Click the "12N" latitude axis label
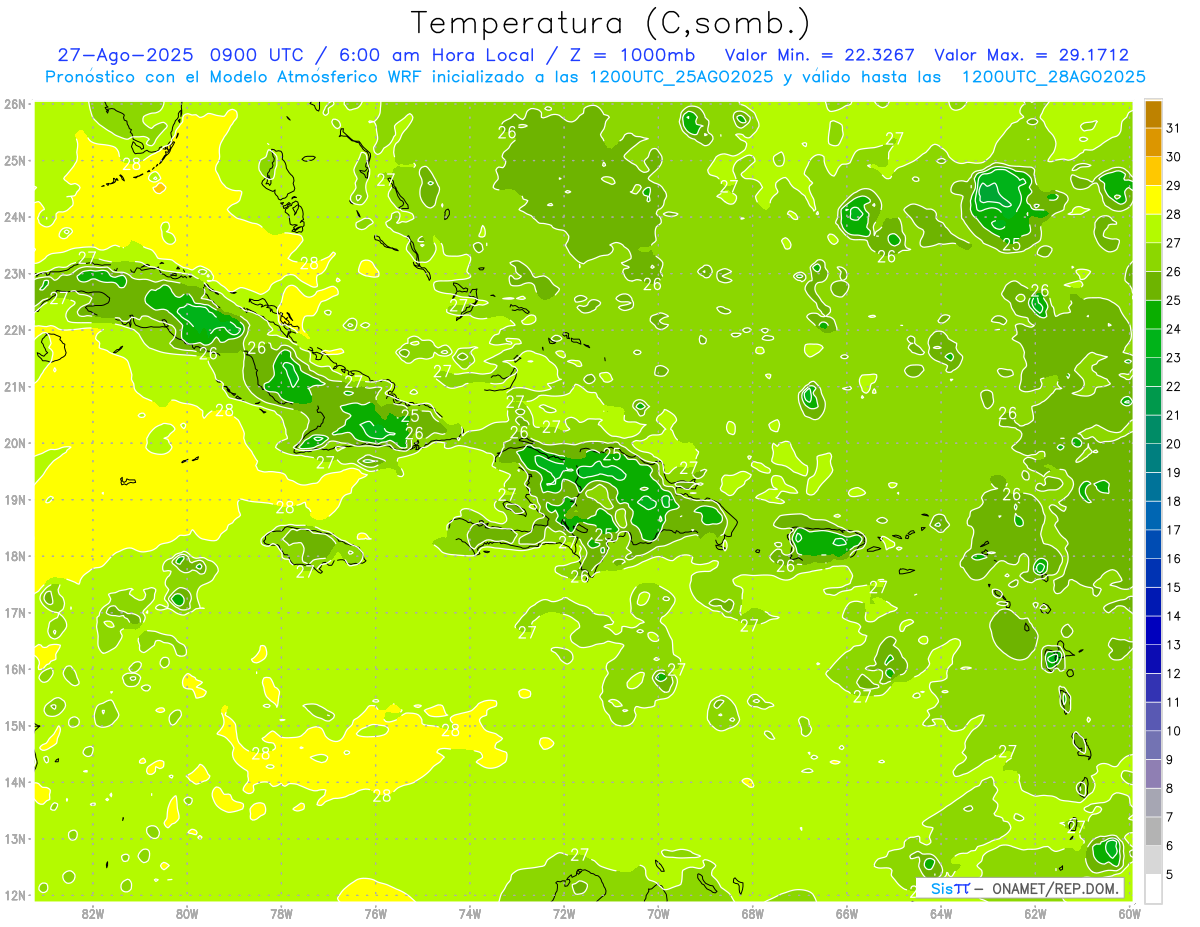 (x=14, y=895)
